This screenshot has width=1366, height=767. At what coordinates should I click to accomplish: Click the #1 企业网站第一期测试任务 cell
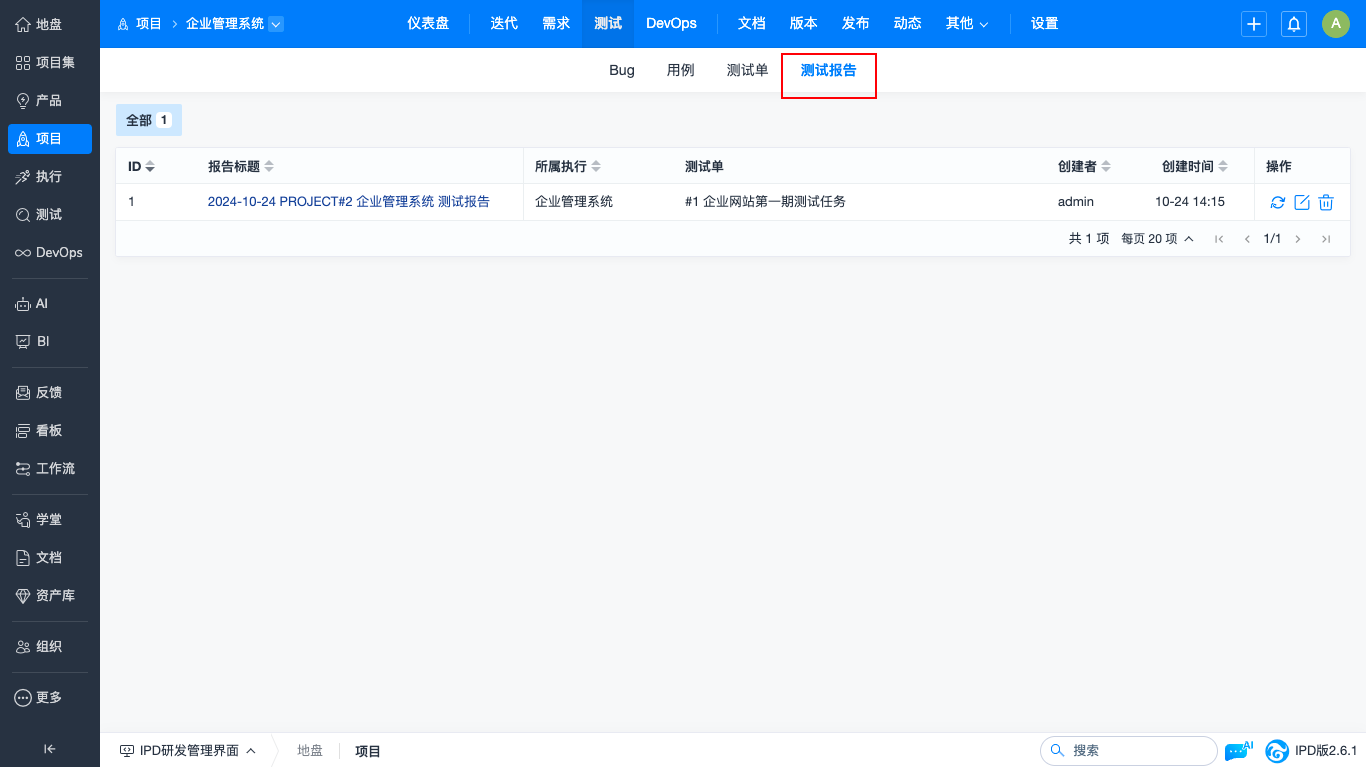766,202
